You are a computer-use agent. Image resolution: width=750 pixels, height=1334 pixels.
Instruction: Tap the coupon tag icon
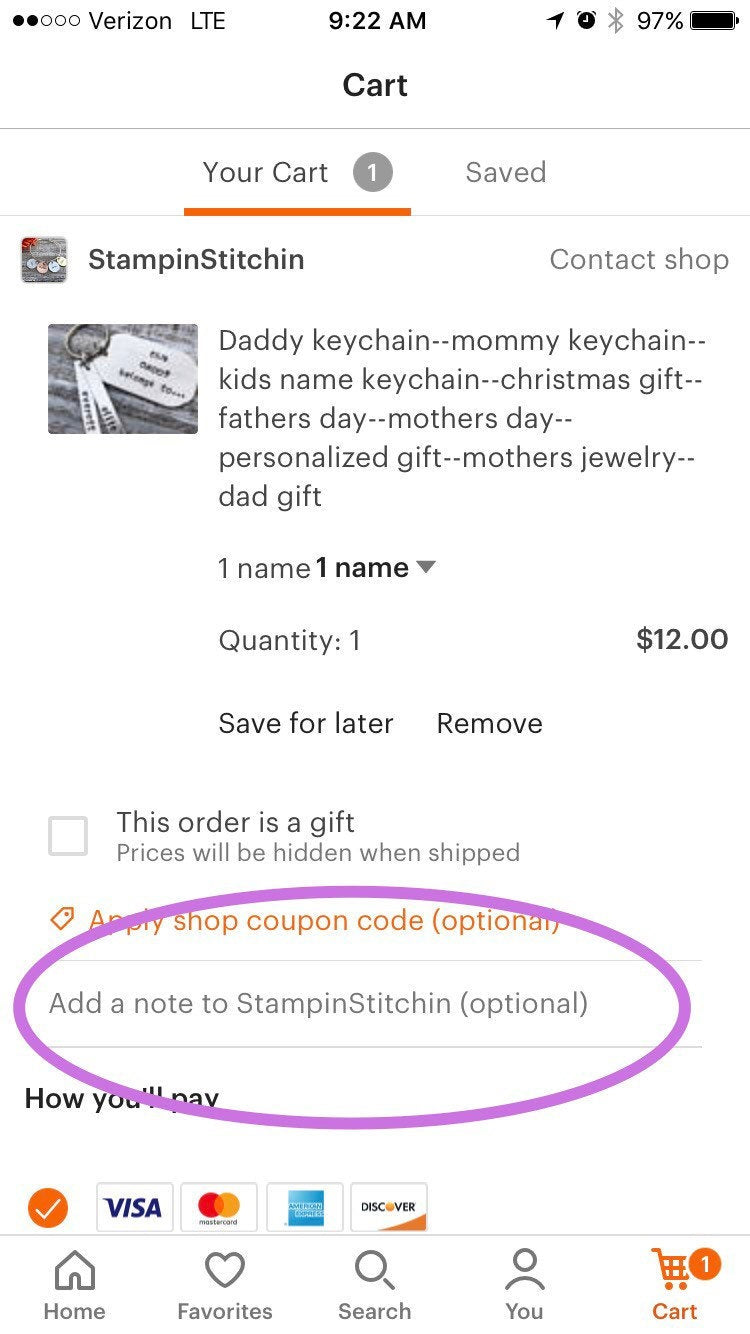[62, 919]
